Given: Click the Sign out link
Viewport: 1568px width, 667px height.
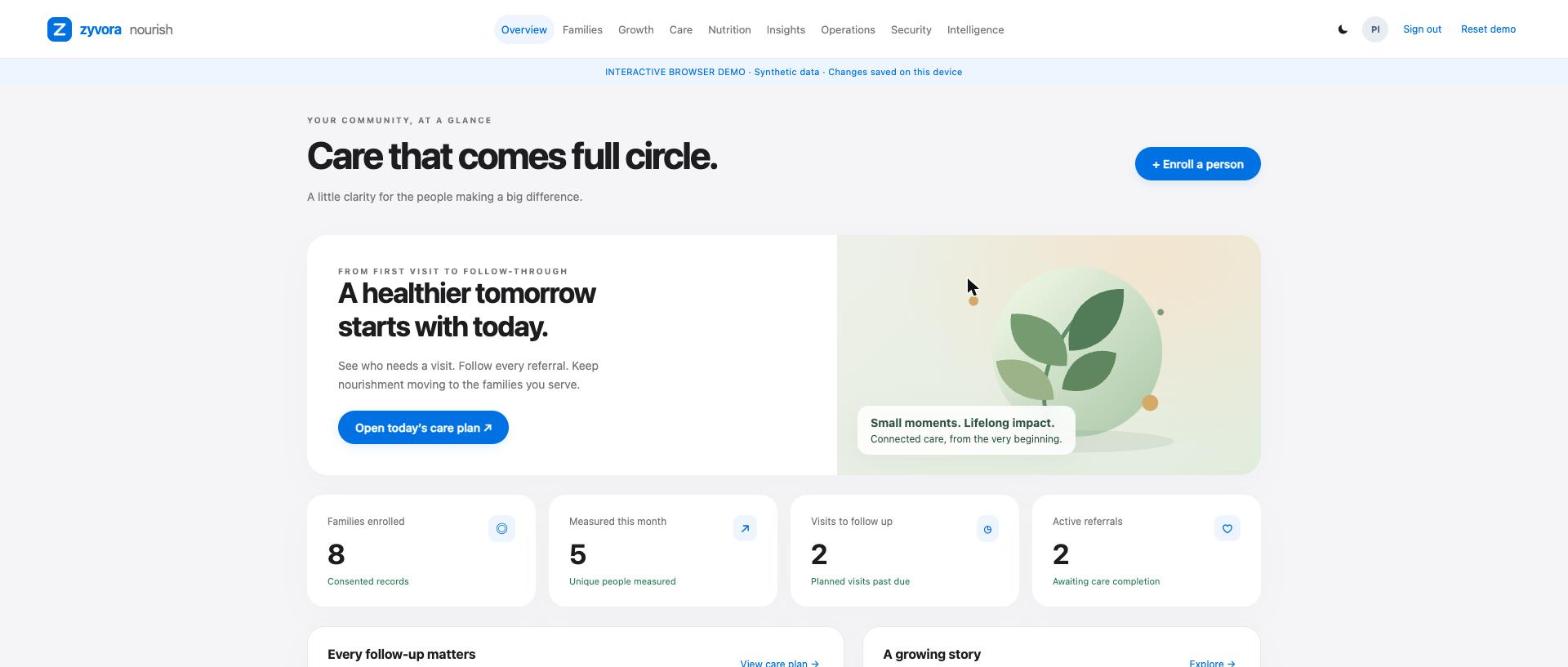Looking at the screenshot, I should [x=1422, y=29].
